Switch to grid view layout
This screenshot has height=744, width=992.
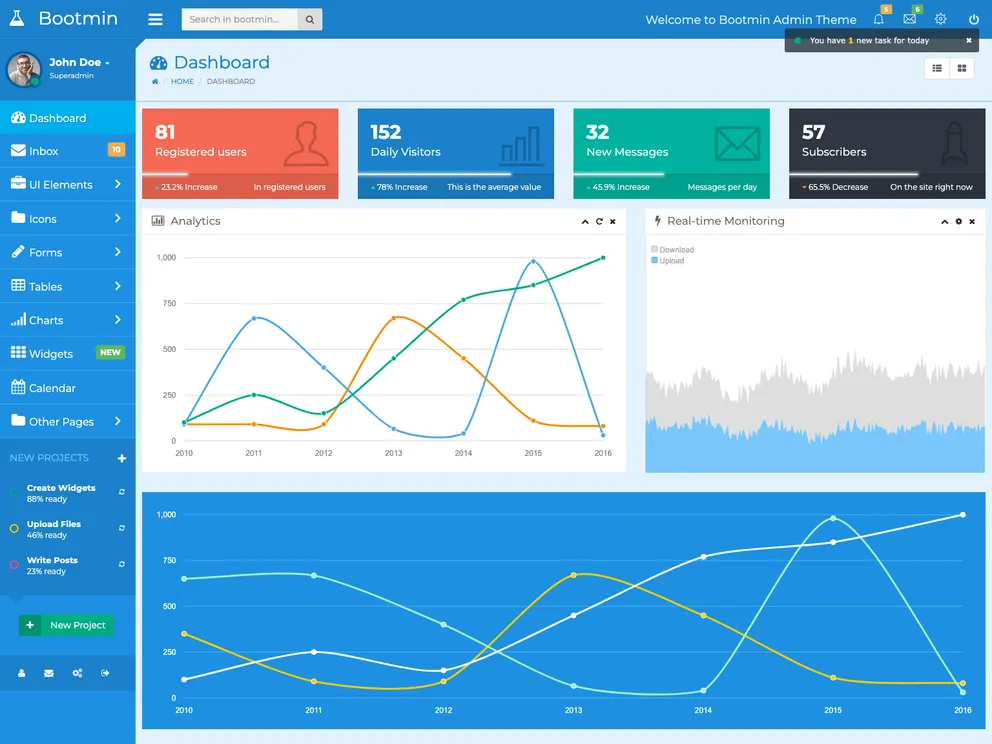coord(962,68)
